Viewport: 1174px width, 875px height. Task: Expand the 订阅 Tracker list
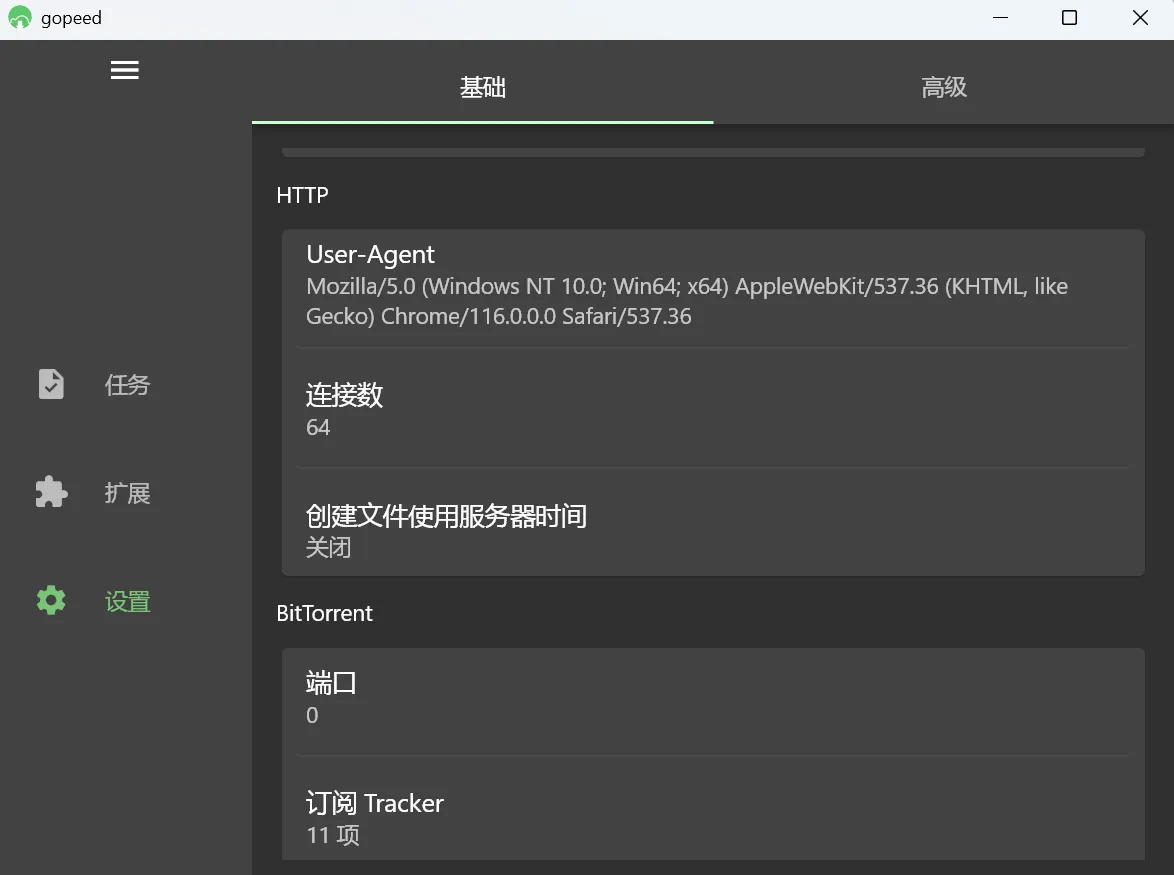714,816
